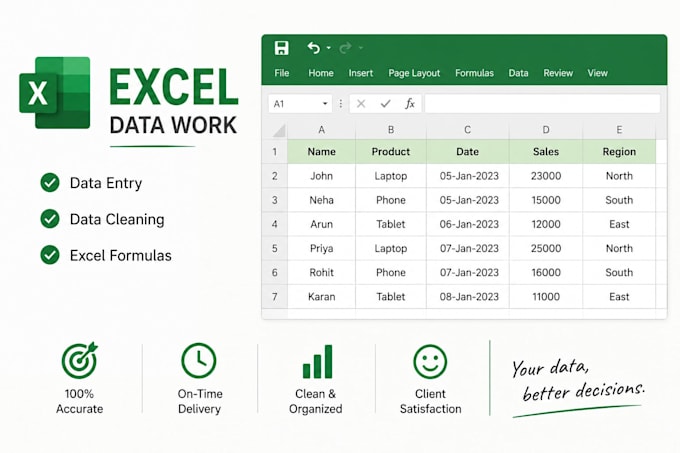Click the 'Date' header cell
Image resolution: width=680 pixels, height=453 pixels.
click(468, 152)
